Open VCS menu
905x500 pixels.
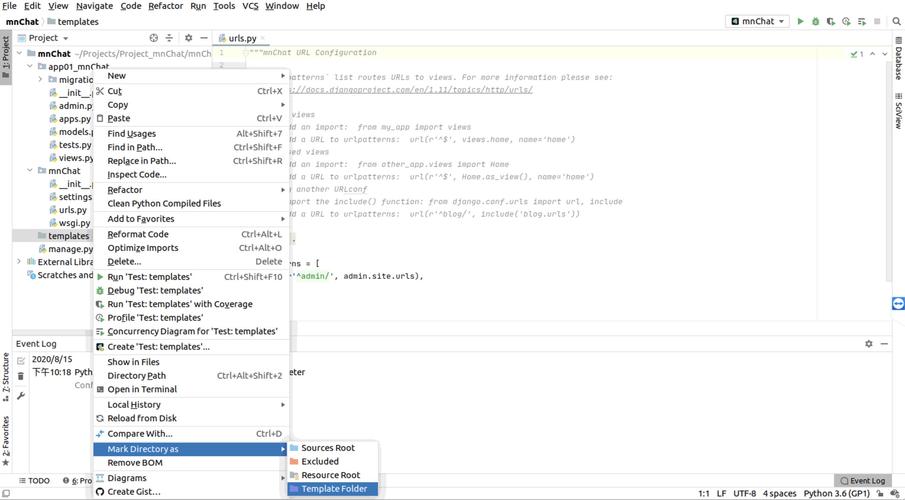click(x=250, y=6)
